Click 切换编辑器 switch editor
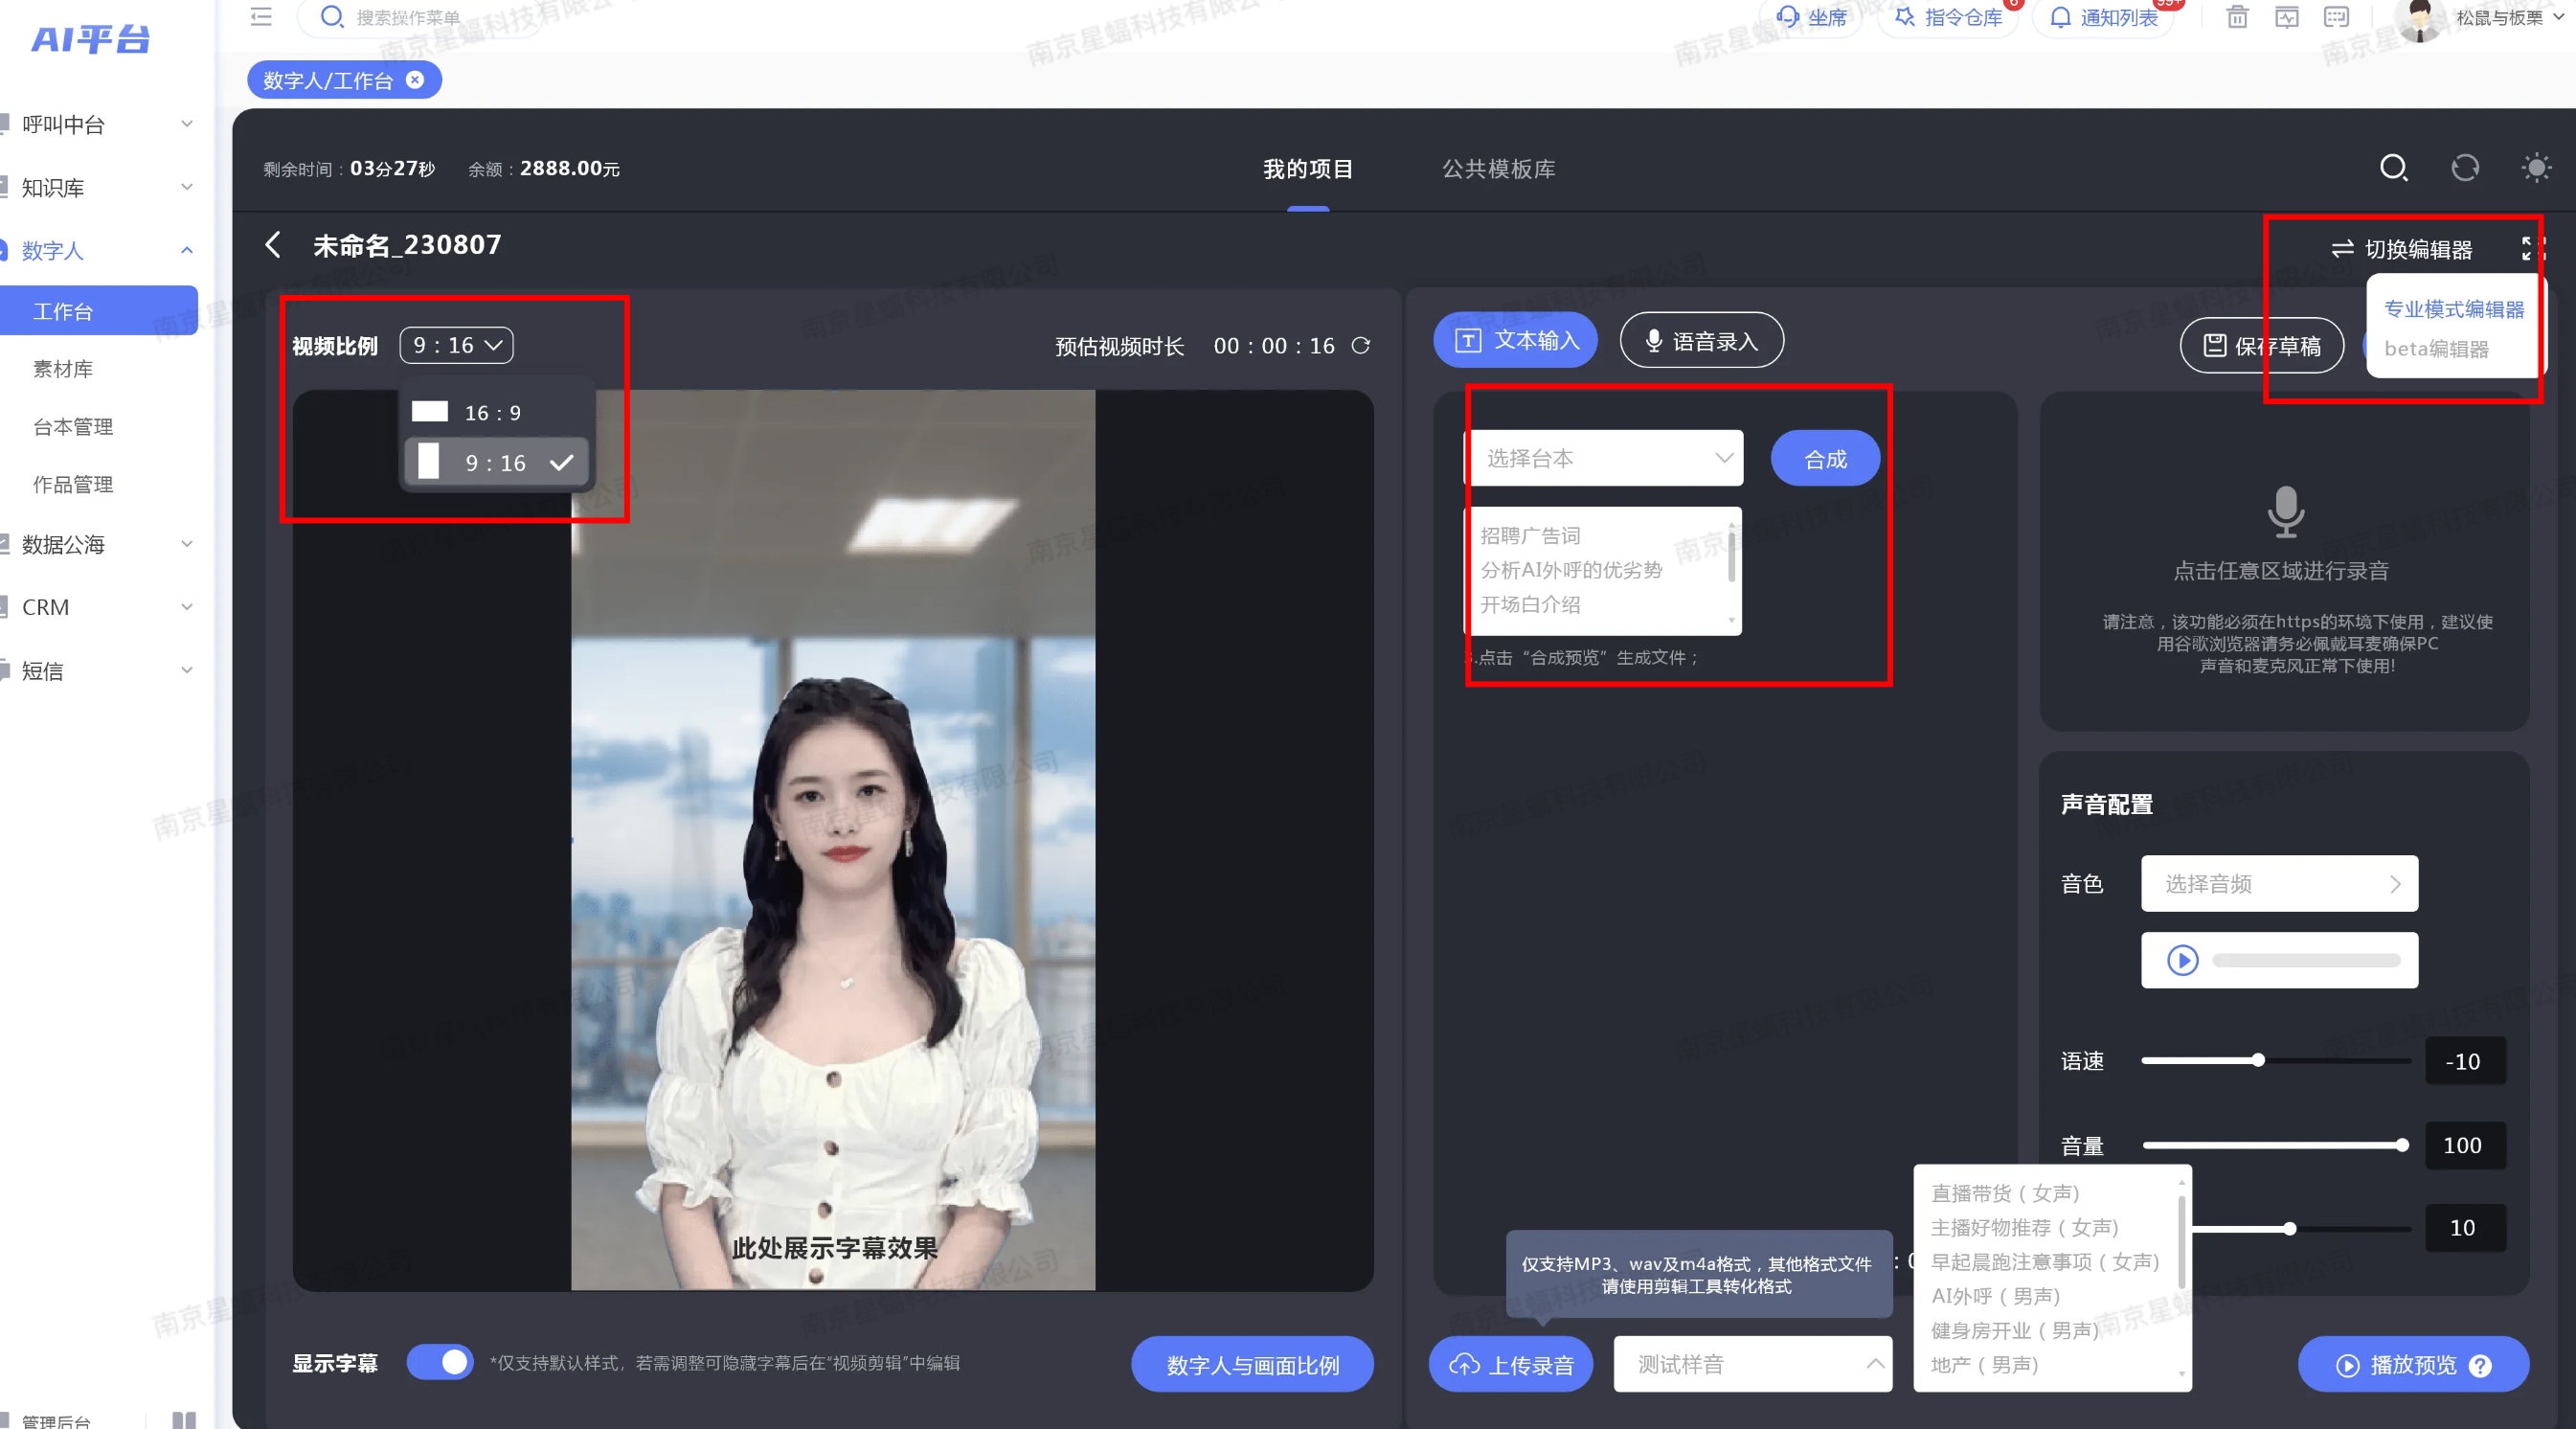Viewport: 2576px width, 1429px height. [2402, 248]
